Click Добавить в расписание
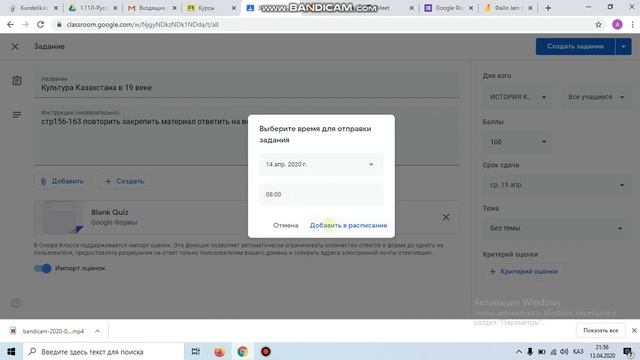This screenshot has height=360, width=640. point(348,225)
